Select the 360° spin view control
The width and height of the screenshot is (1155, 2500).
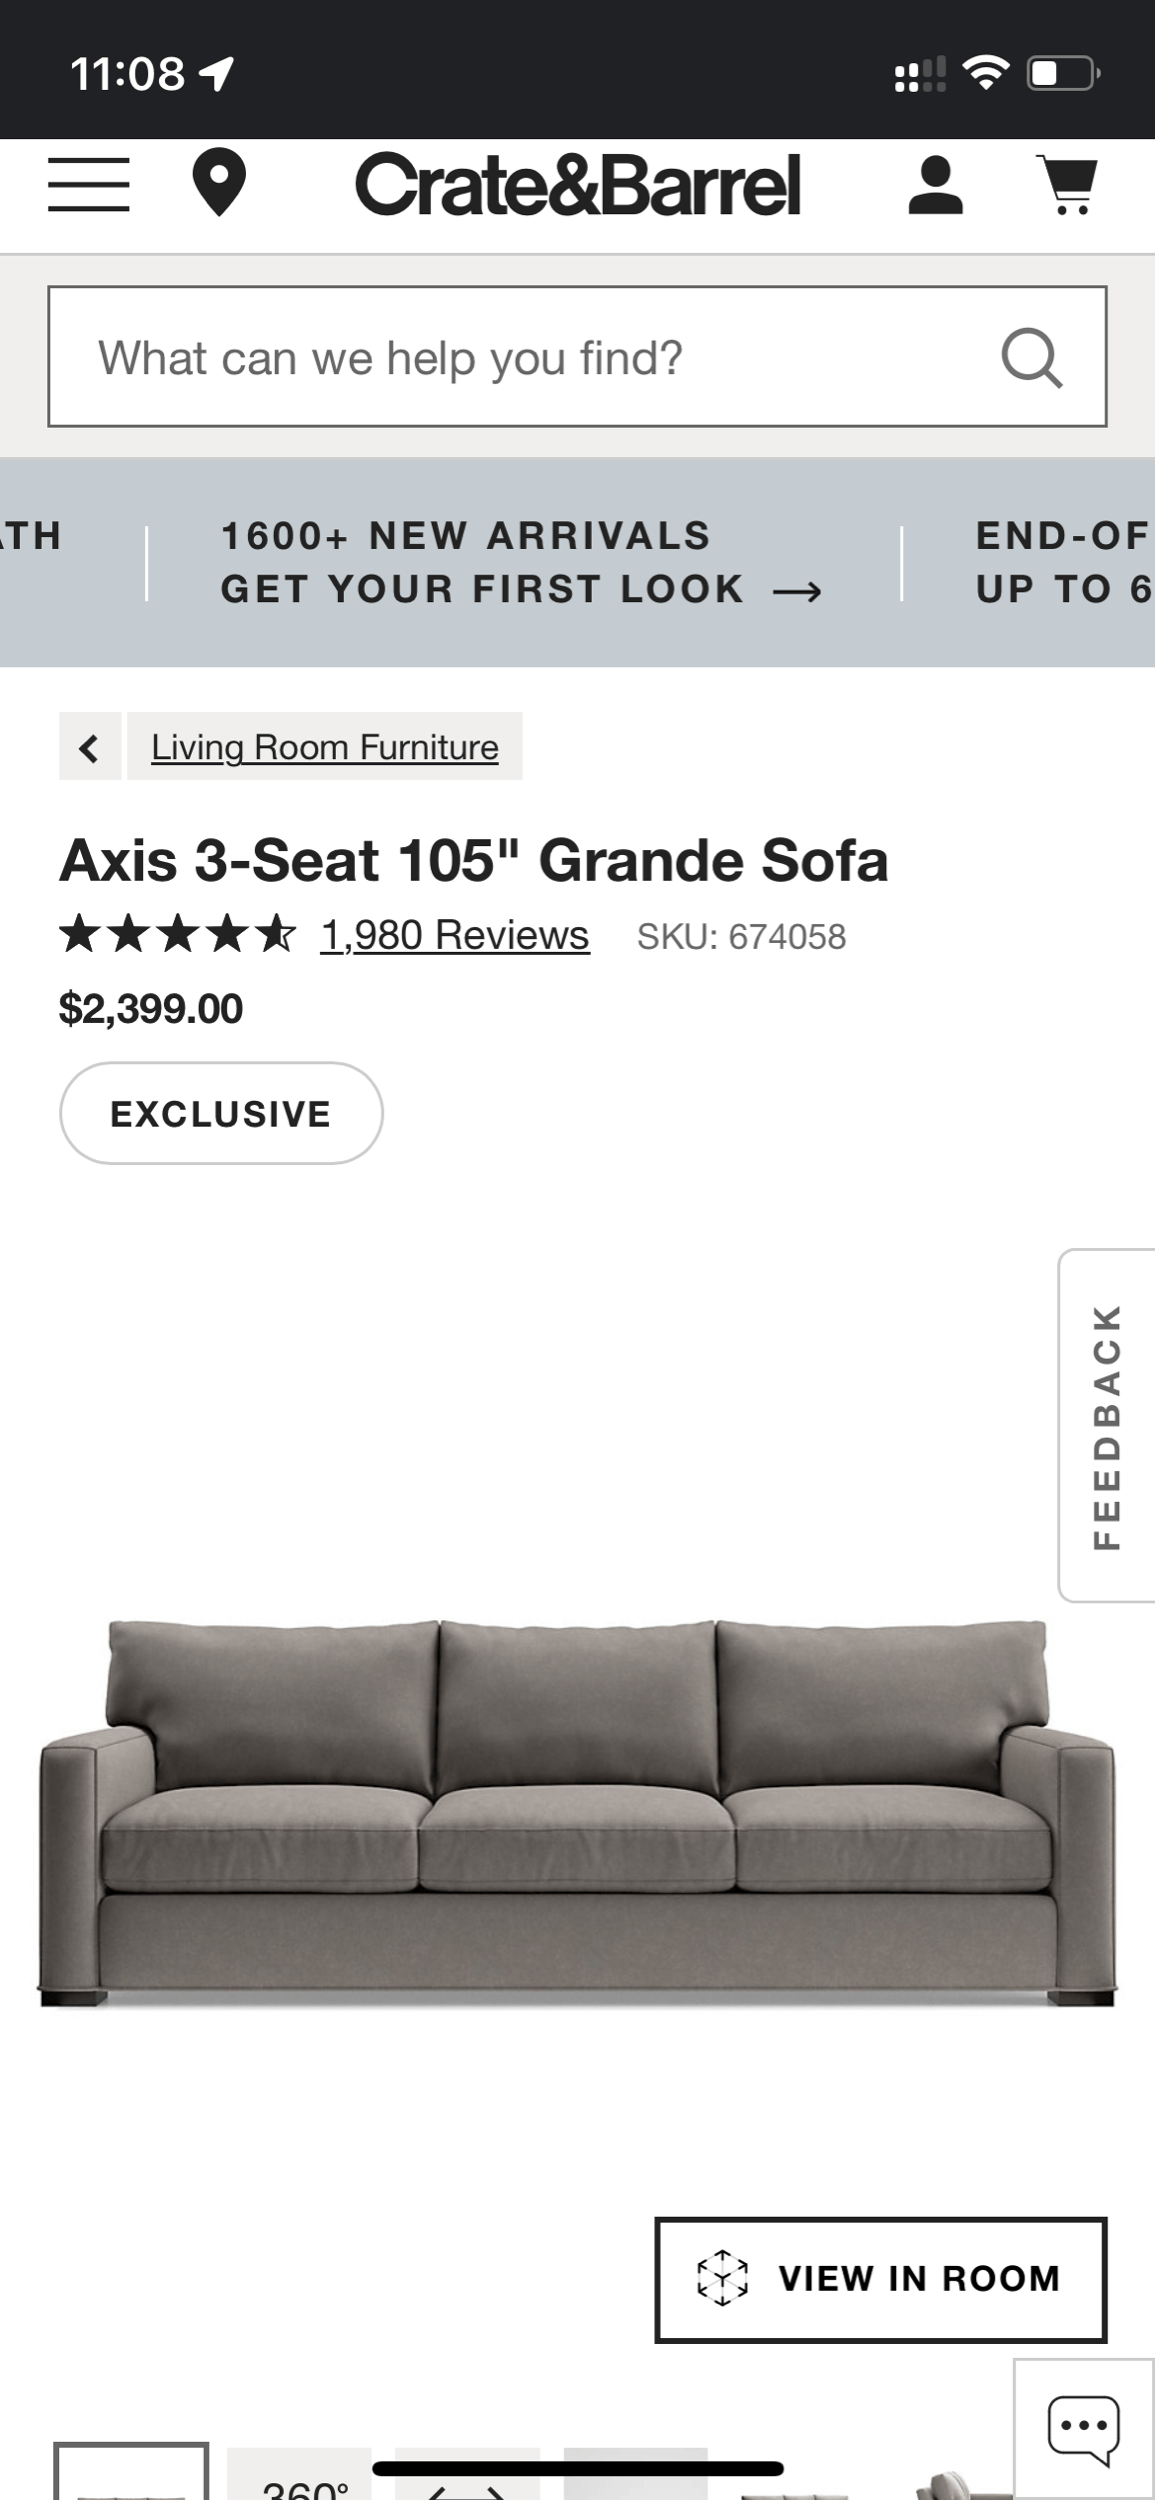(x=305, y=2480)
